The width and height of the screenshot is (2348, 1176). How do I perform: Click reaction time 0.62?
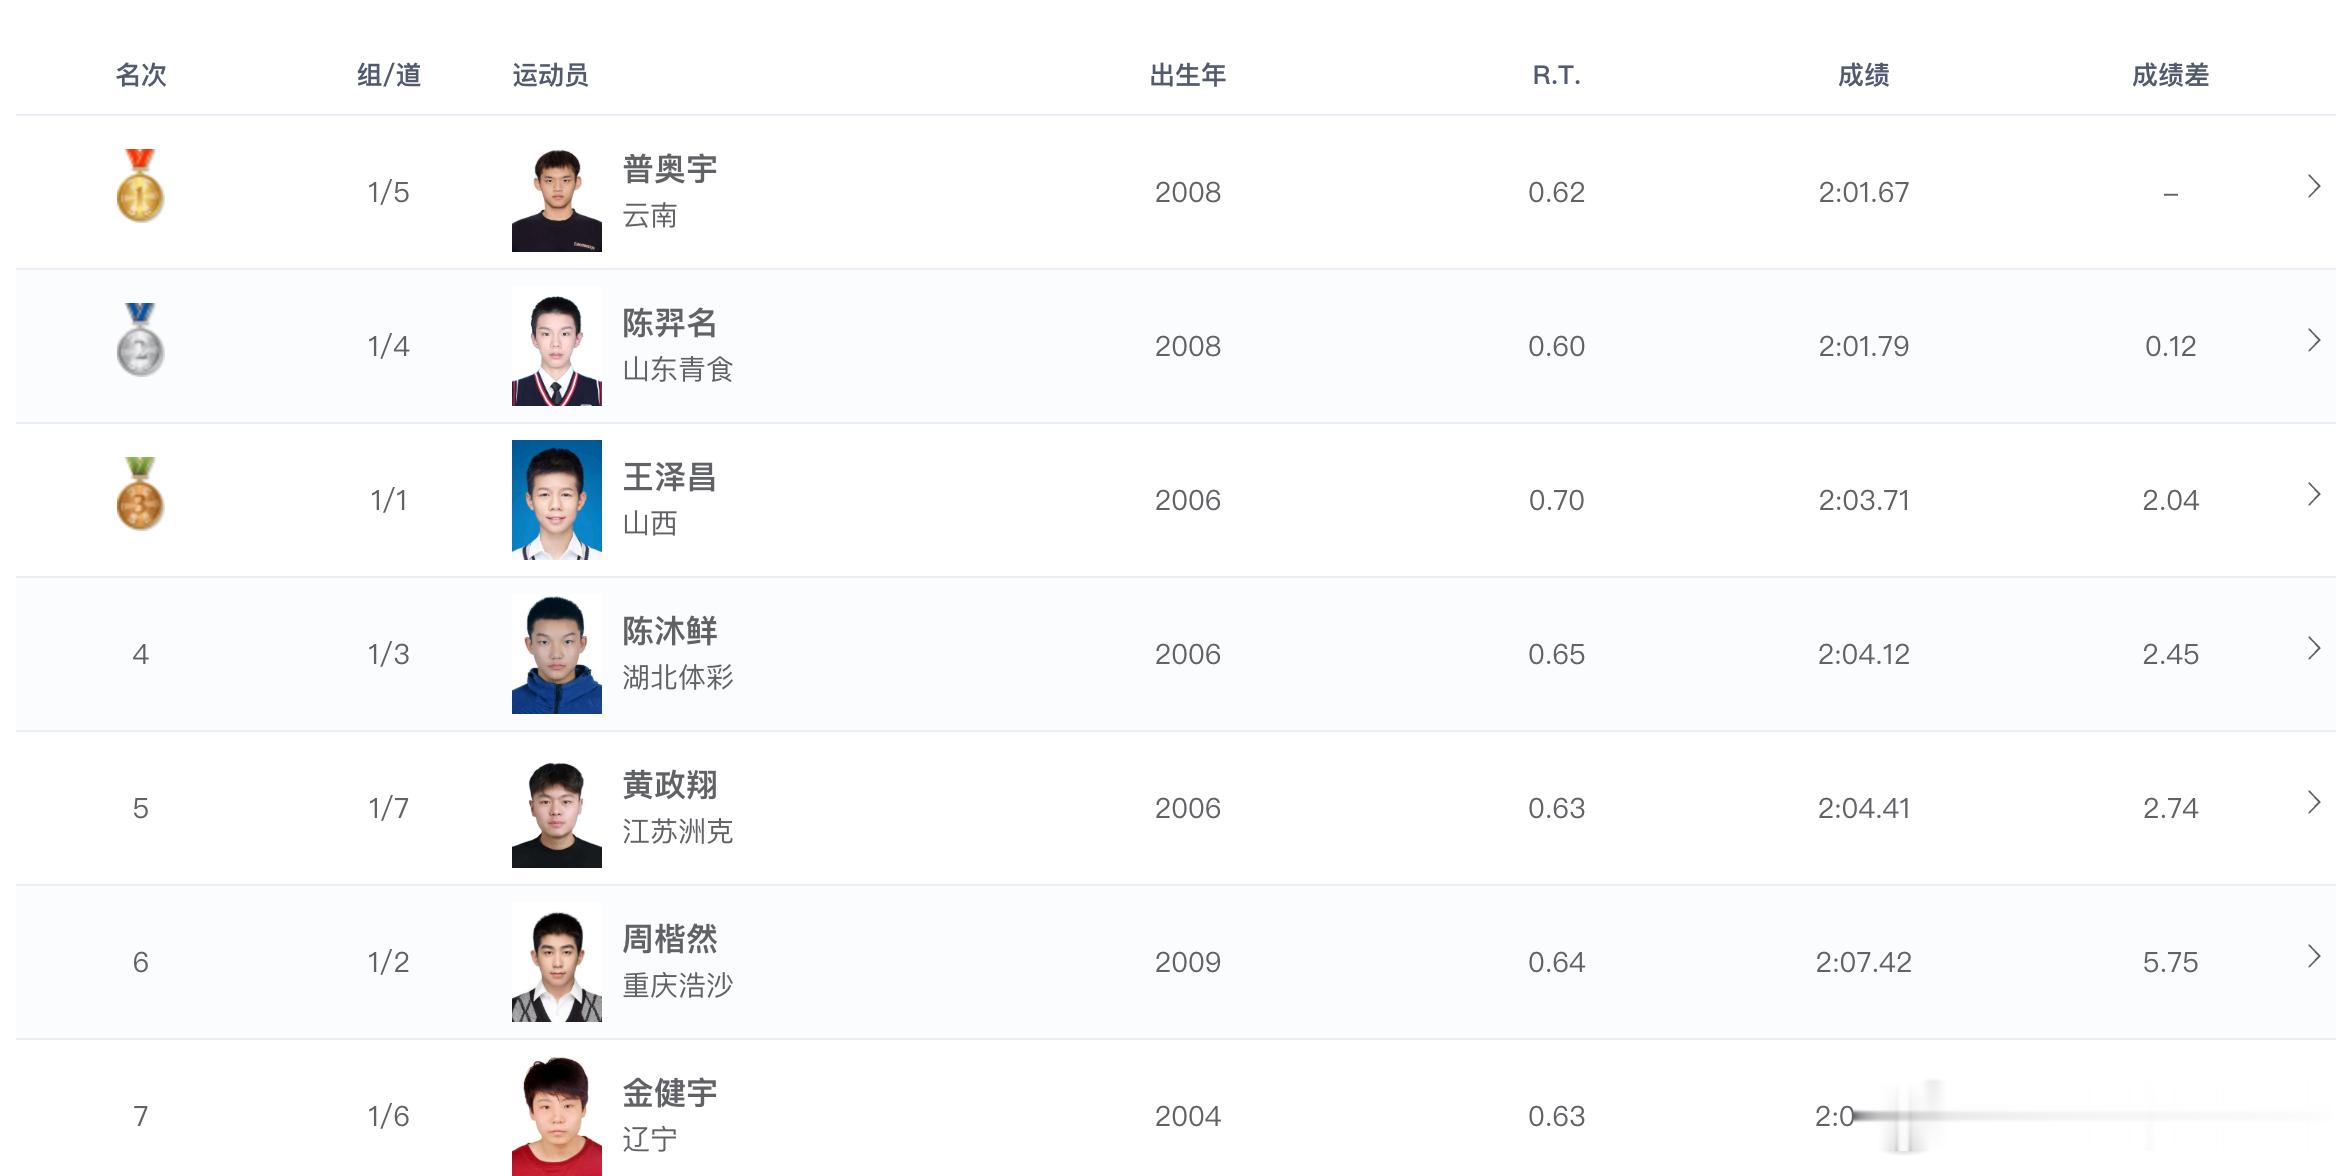(1557, 192)
